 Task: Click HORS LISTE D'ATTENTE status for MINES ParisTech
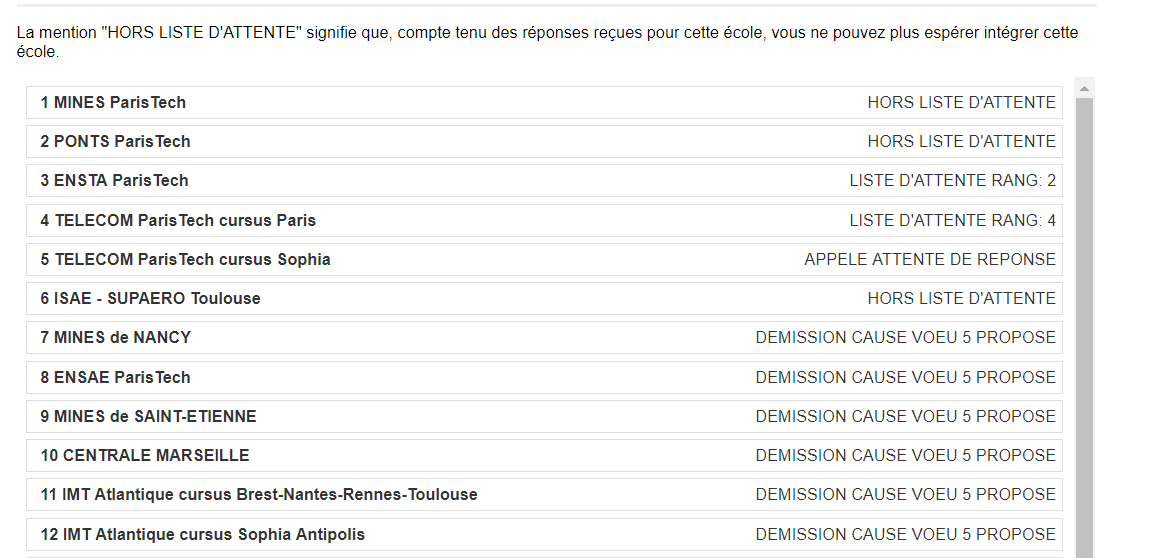(x=961, y=103)
